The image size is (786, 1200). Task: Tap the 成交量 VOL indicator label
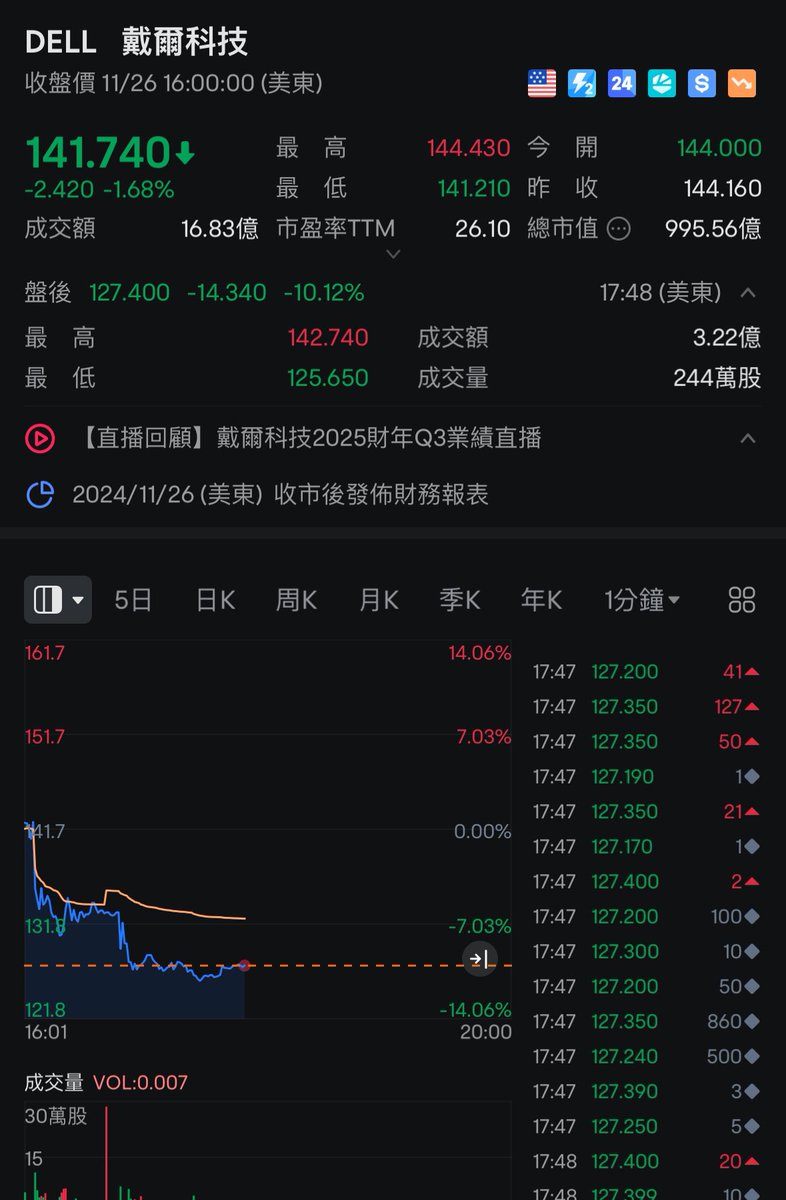click(x=106, y=1082)
